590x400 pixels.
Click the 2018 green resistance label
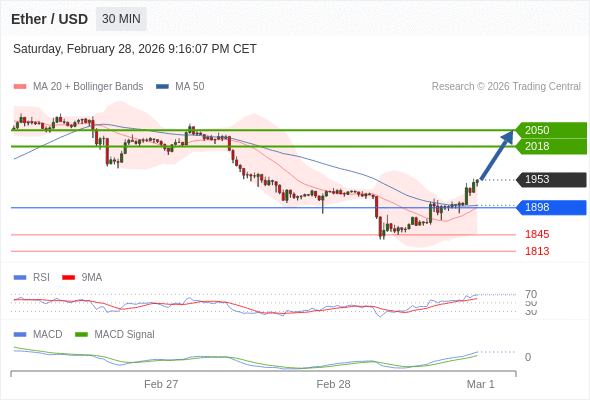pos(551,146)
